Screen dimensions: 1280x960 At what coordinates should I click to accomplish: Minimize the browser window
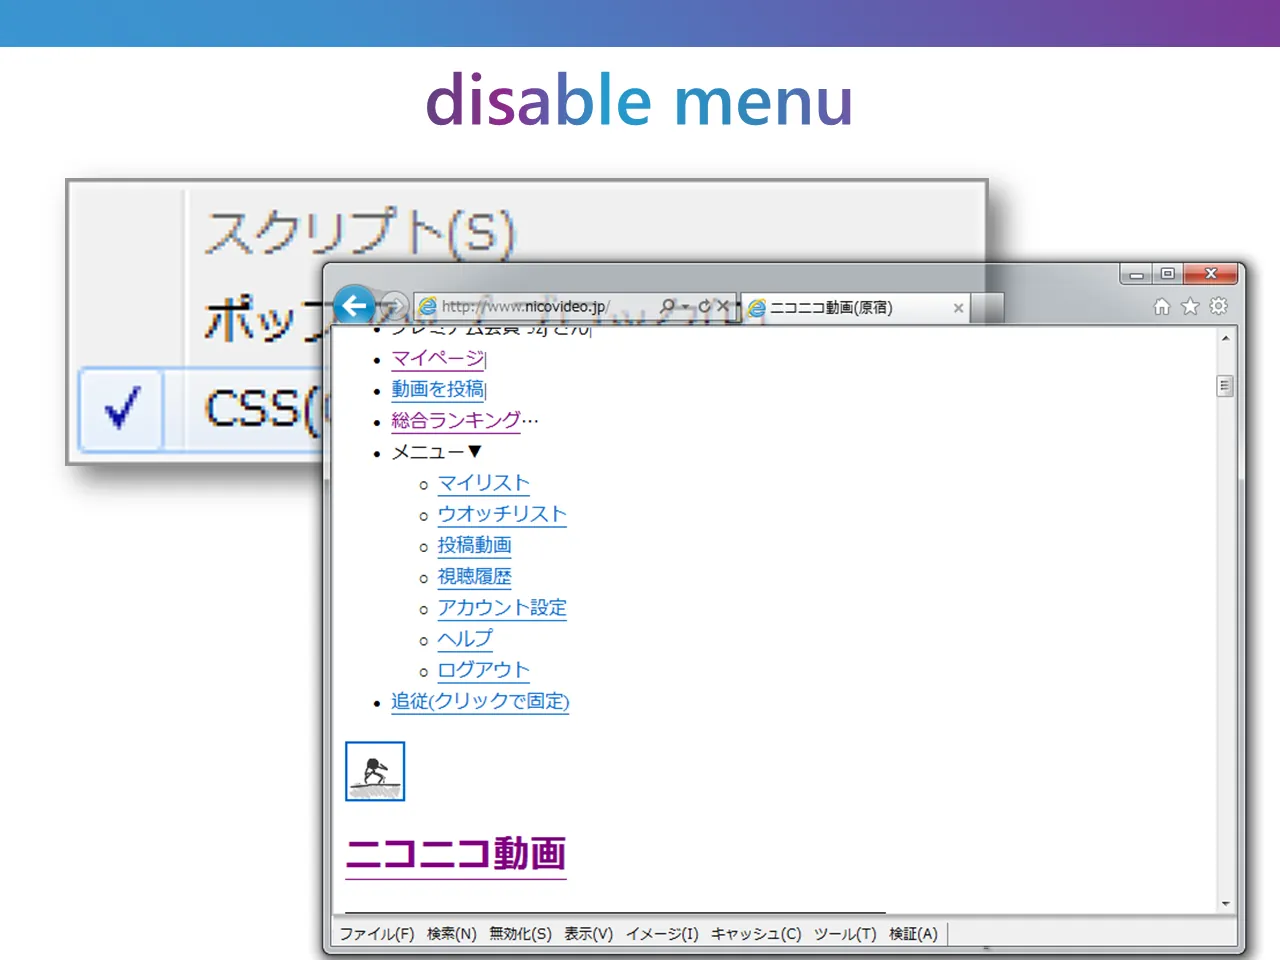1136,274
